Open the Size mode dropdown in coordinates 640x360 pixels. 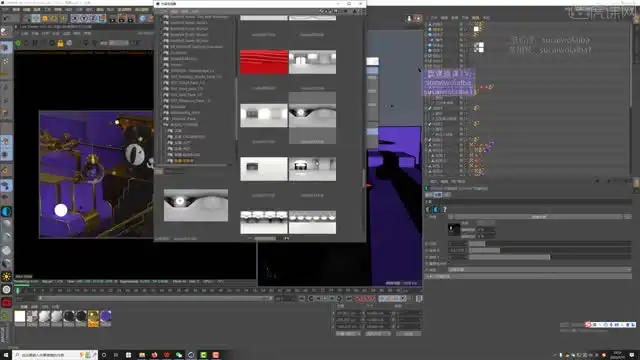click(378, 334)
